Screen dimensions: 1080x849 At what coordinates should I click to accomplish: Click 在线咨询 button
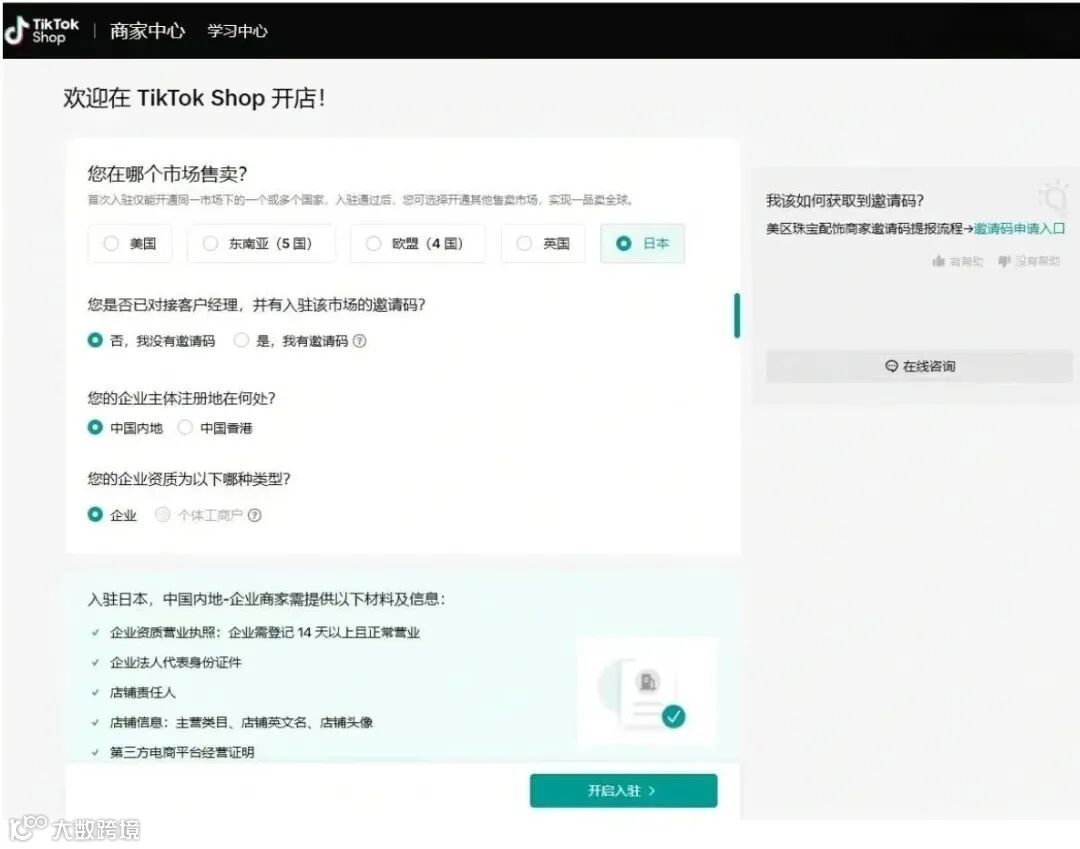920,366
